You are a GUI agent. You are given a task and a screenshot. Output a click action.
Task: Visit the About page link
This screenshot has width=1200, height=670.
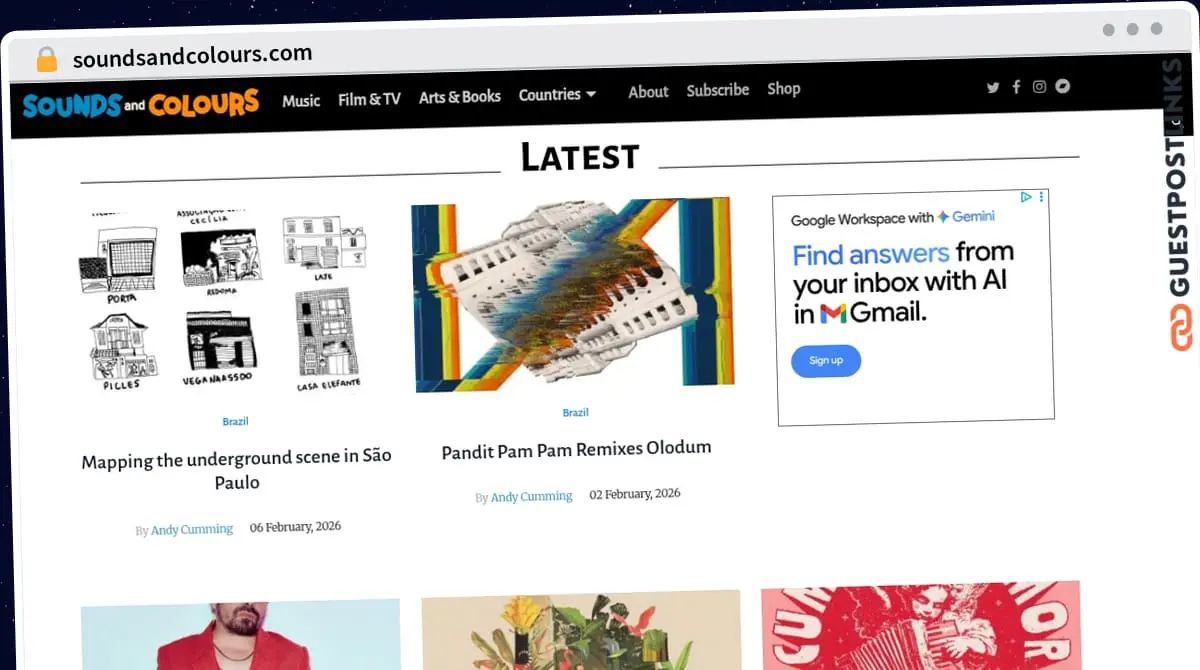648,92
